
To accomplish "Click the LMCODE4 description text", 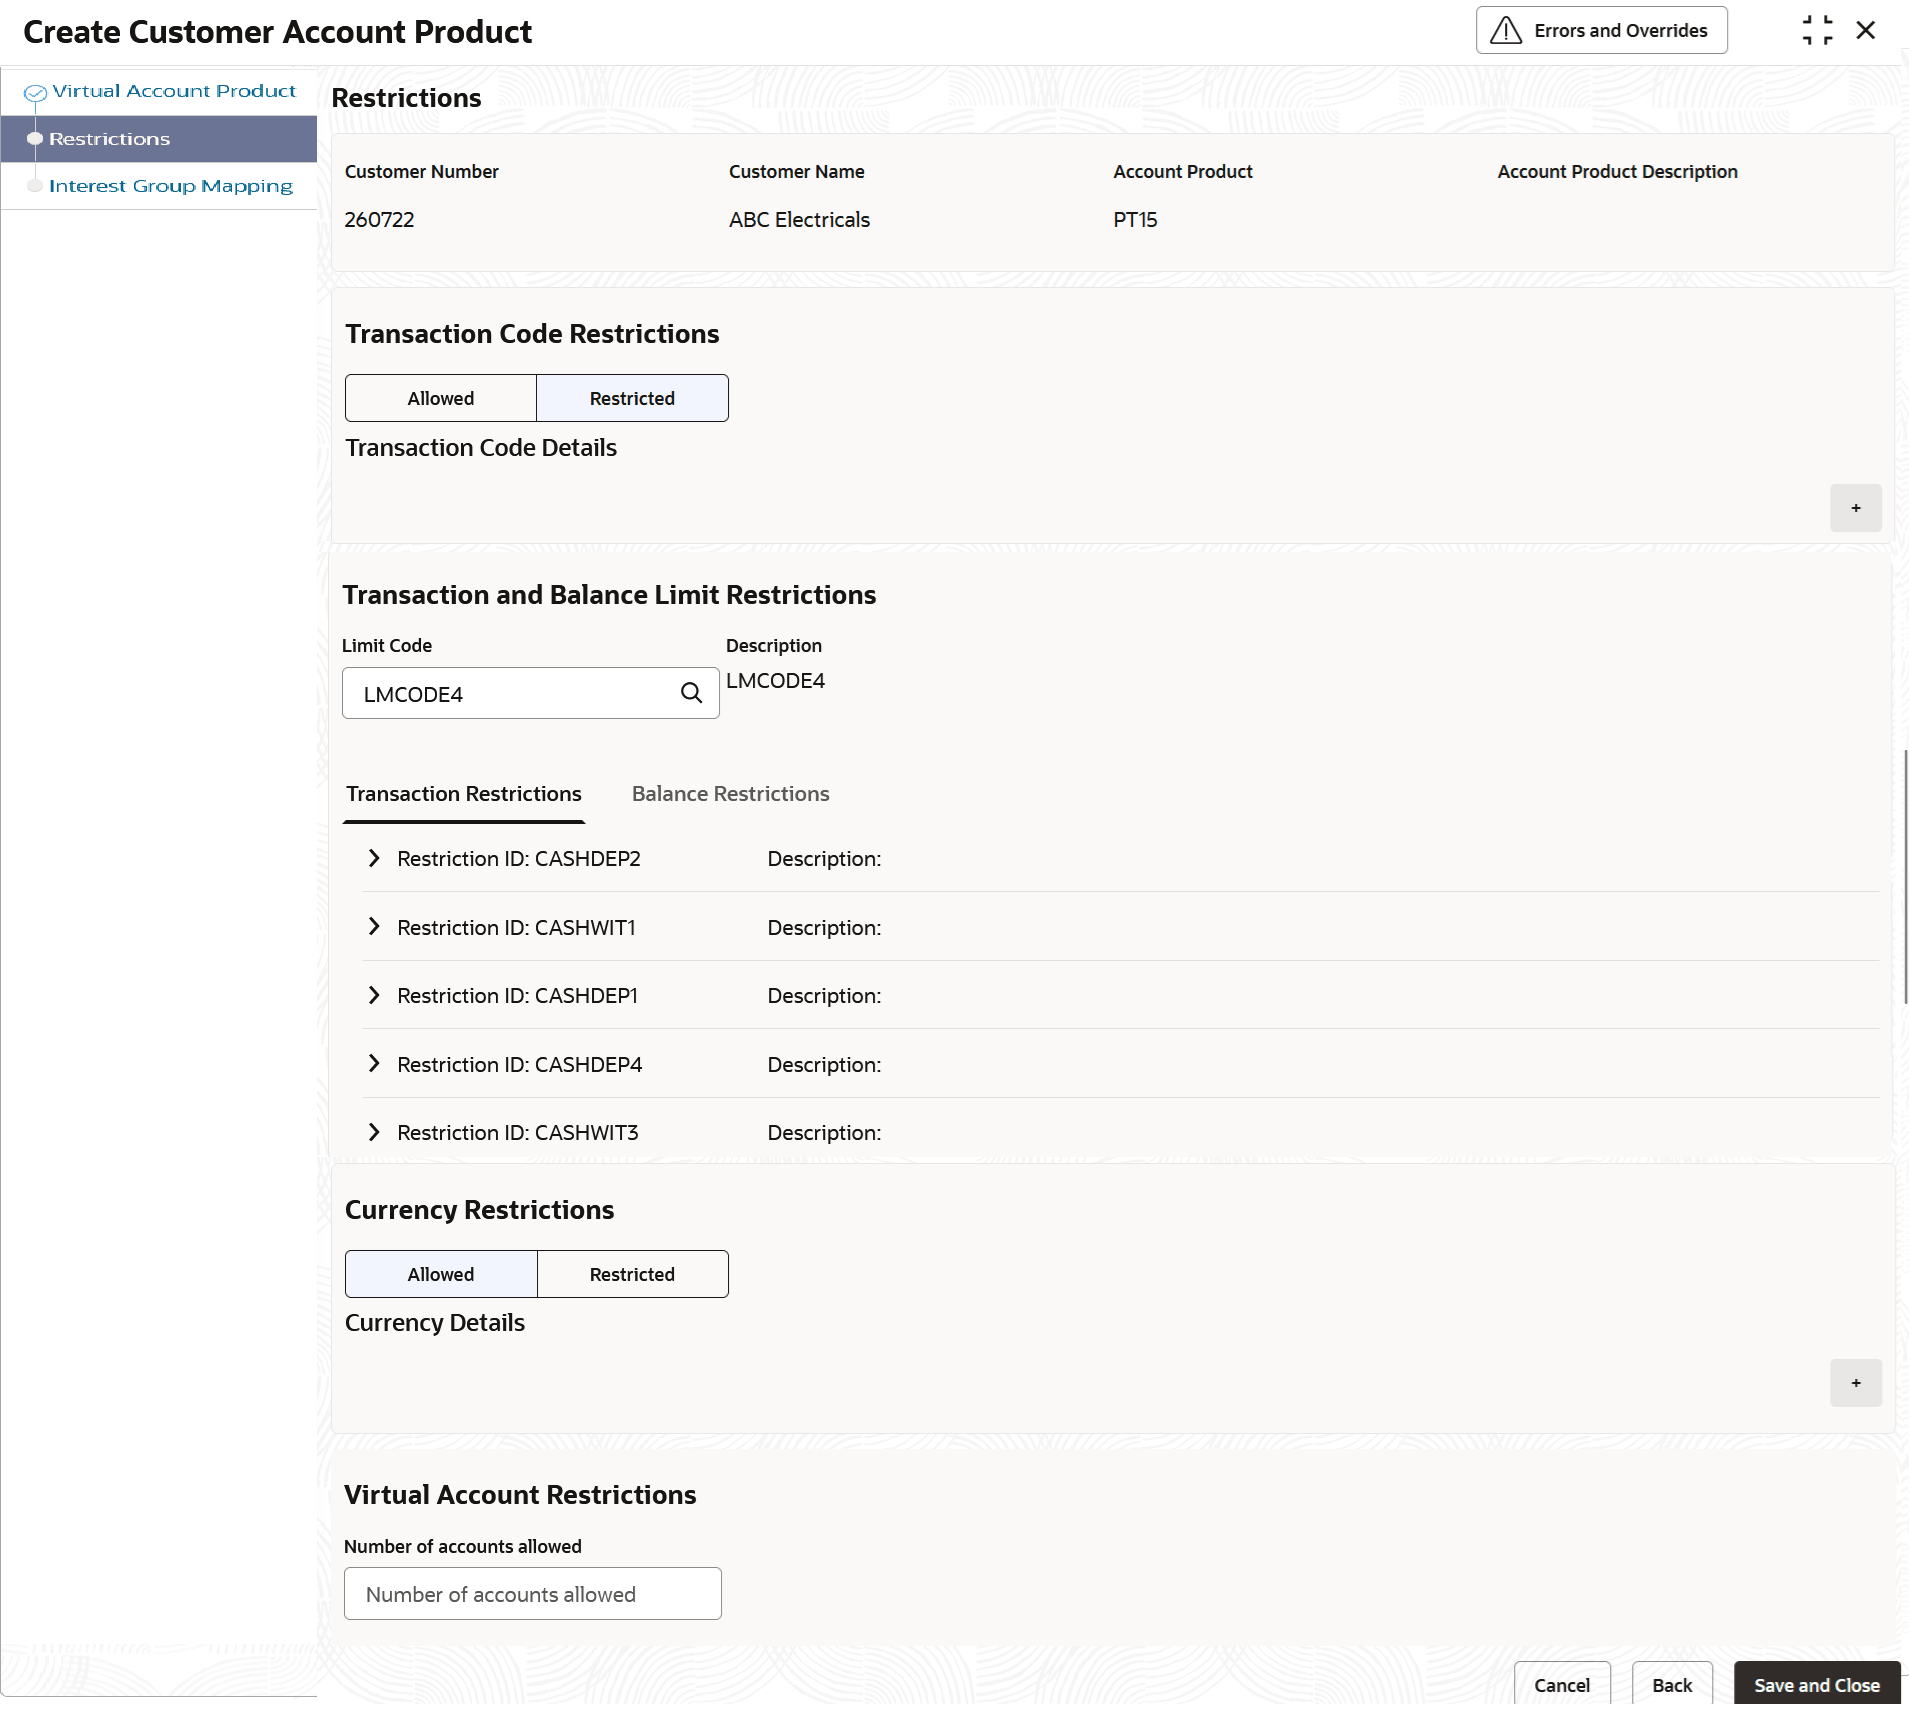I will pyautogui.click(x=776, y=681).
